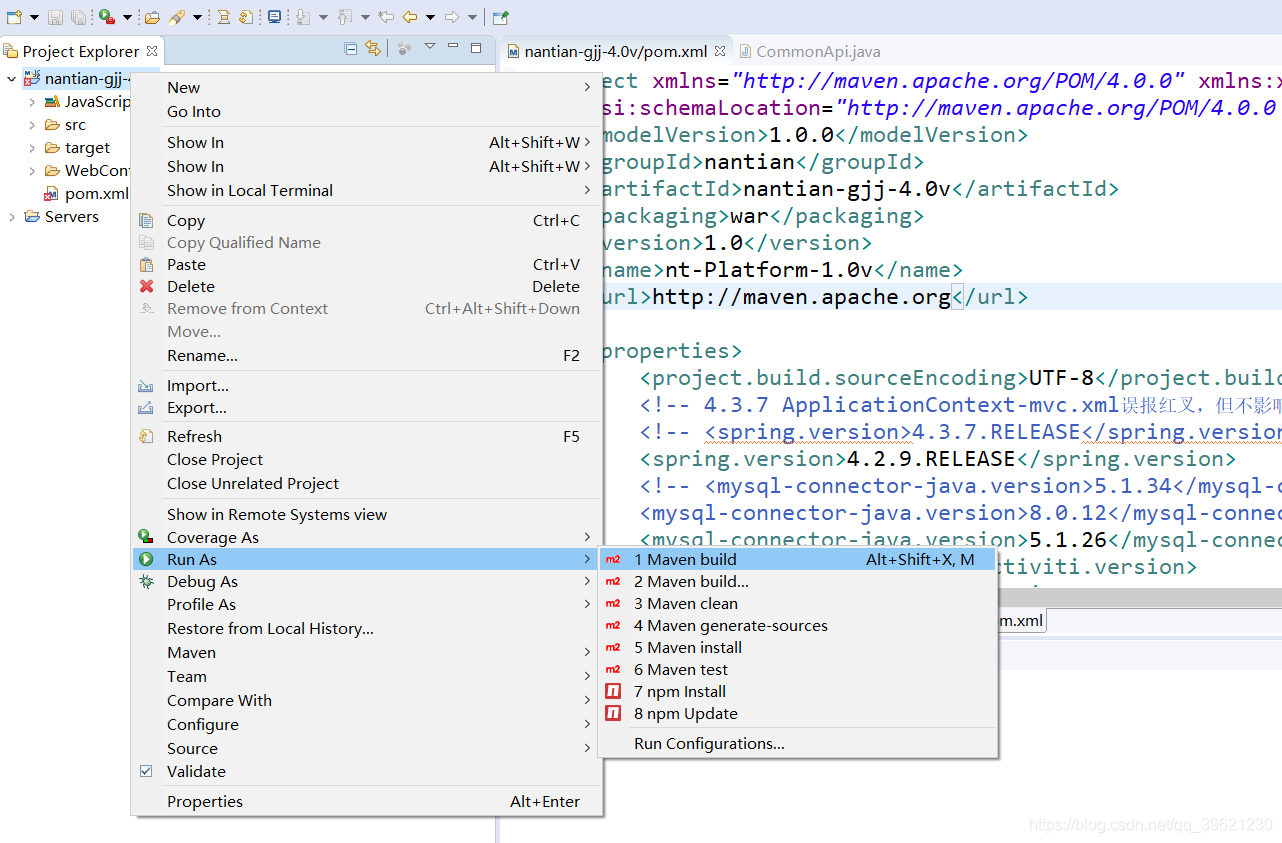Screen dimensions: 1282x843
Task: Open the Search icon dropdown arrow
Action: [x=197, y=17]
